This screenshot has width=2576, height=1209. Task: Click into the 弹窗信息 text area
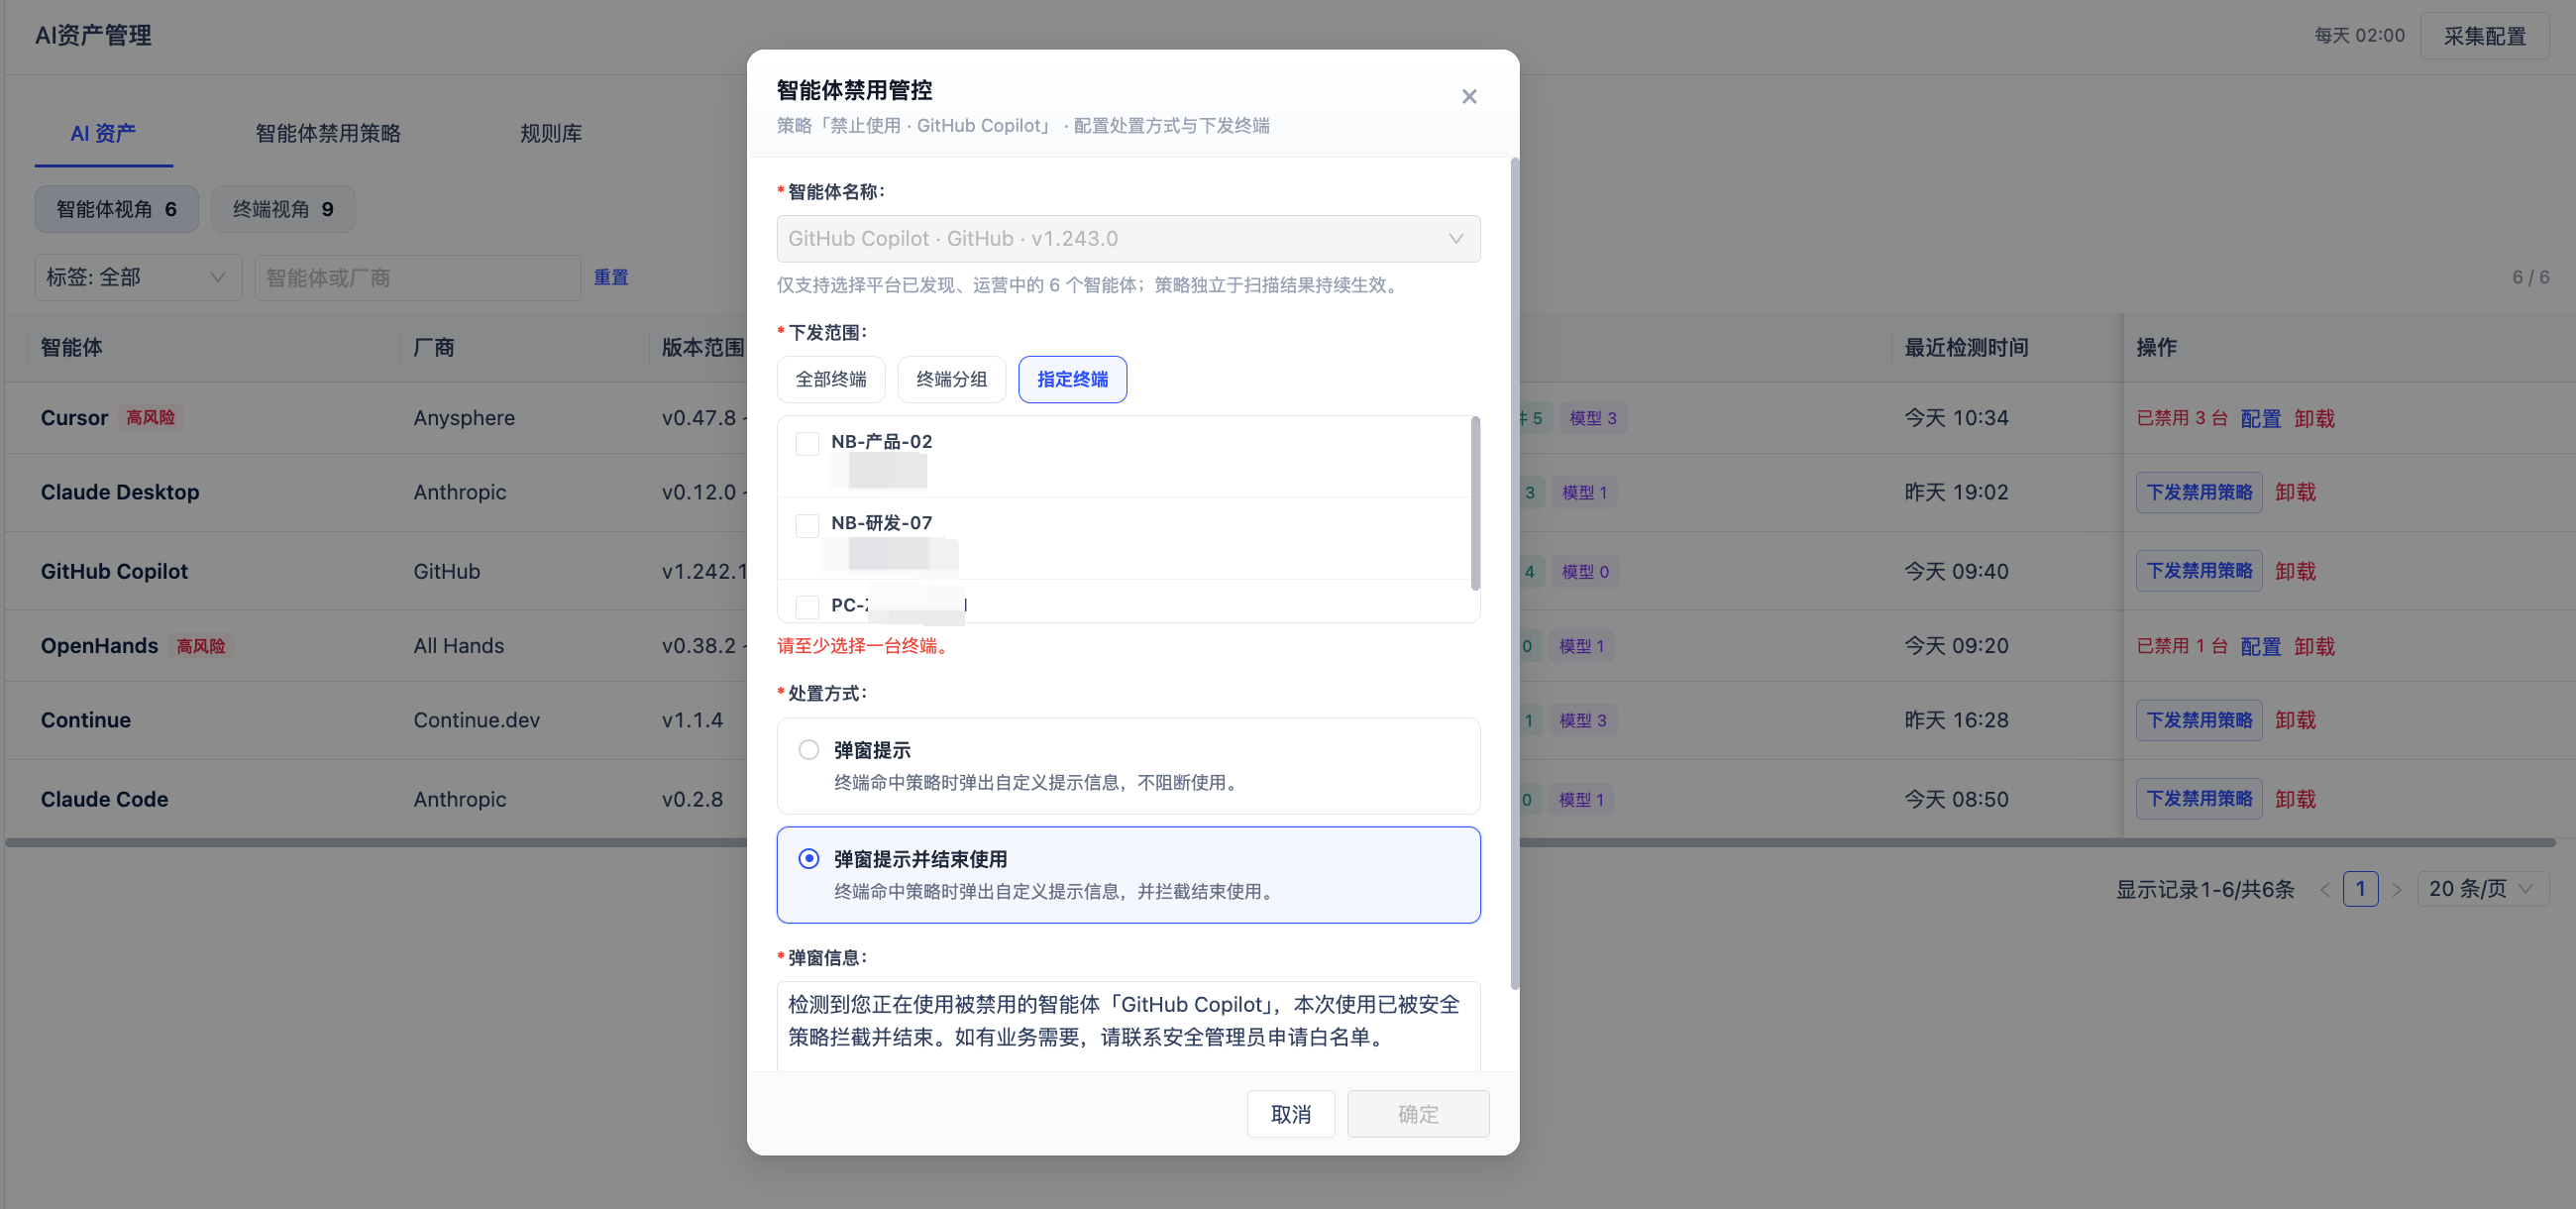1128,1025
